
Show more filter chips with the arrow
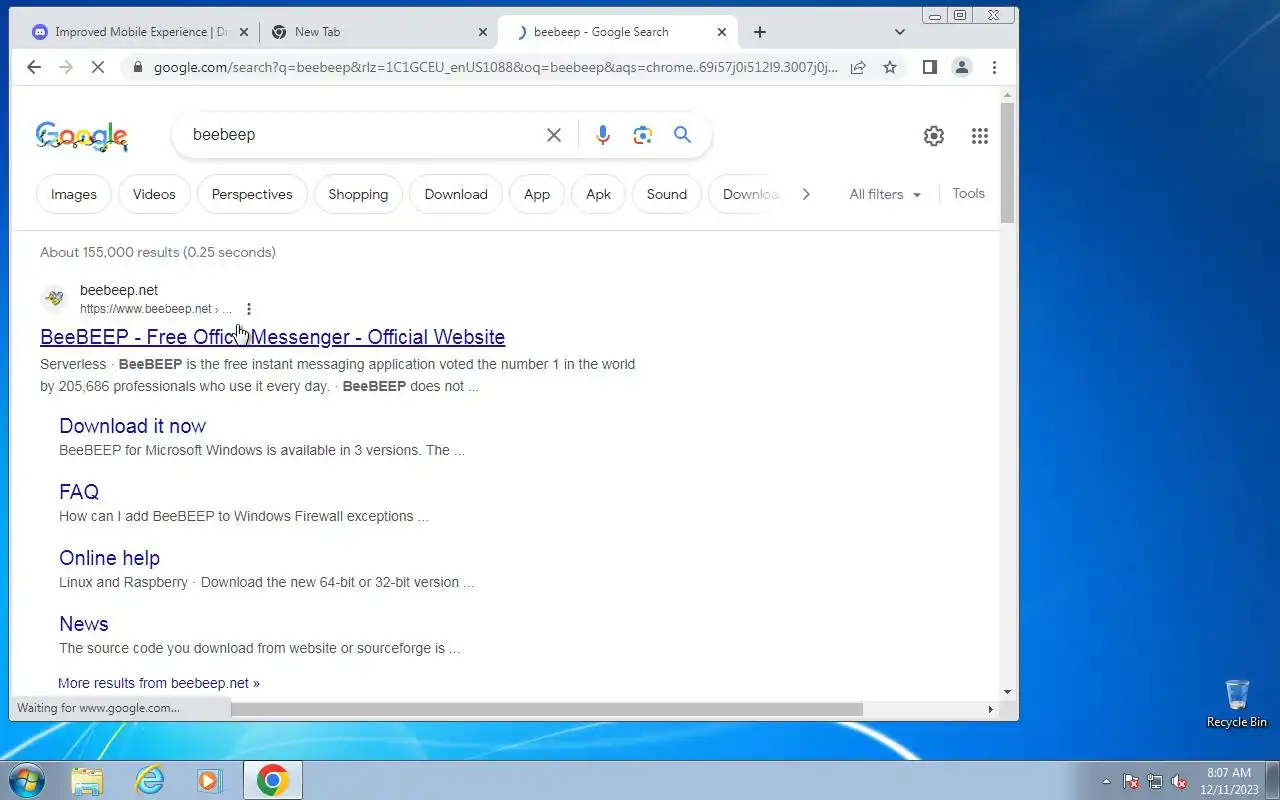(x=806, y=194)
